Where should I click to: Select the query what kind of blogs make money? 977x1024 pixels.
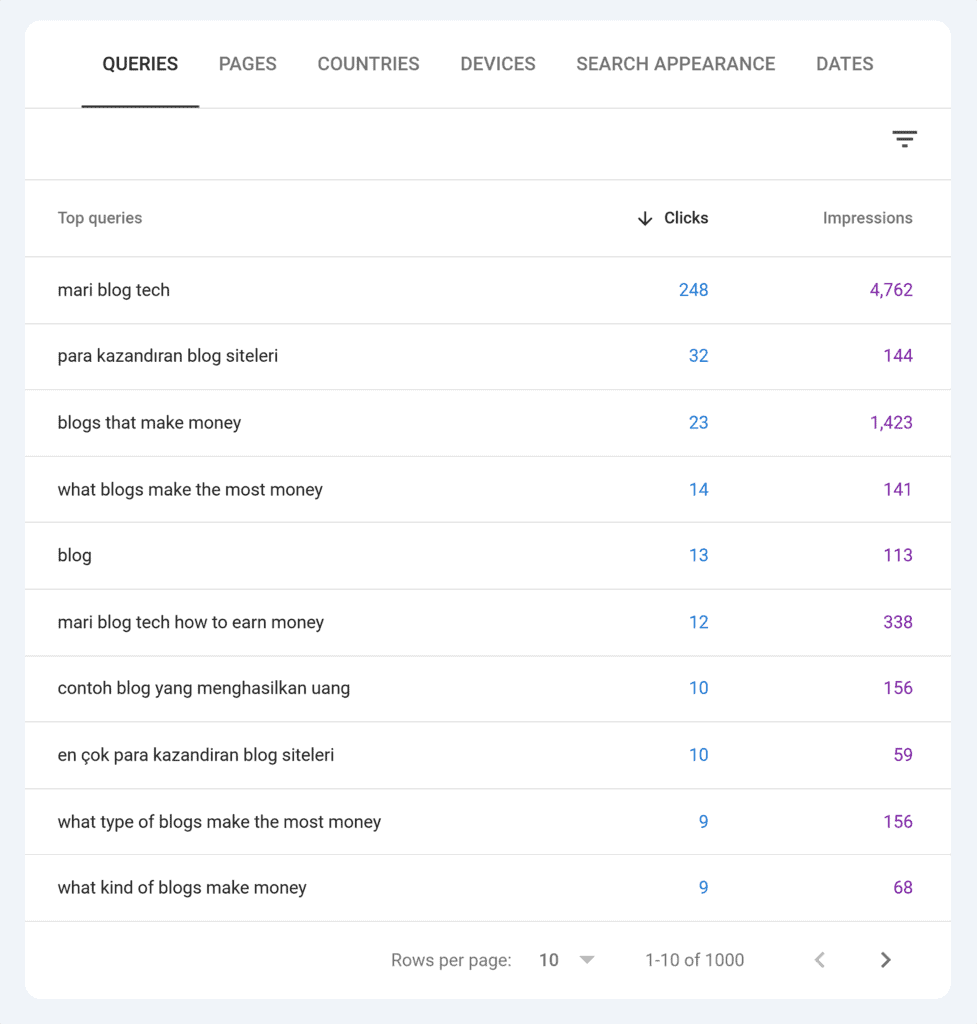click(x=181, y=887)
